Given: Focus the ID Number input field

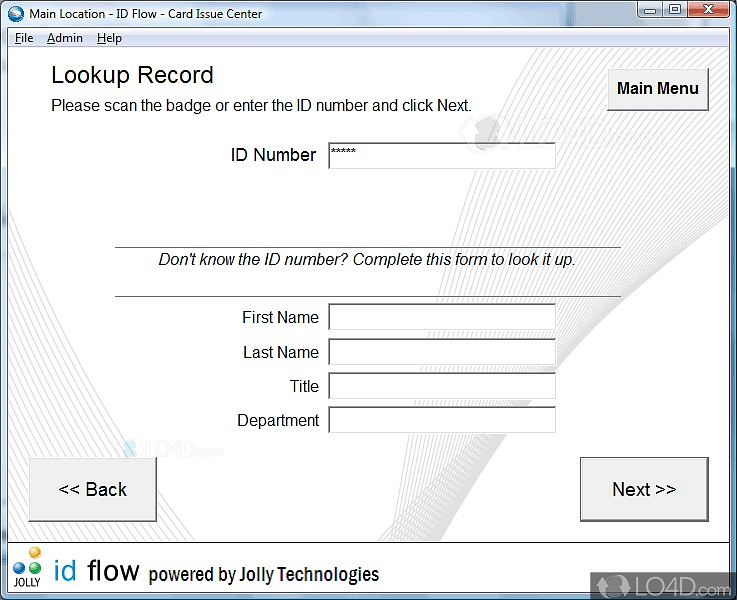Looking at the screenshot, I should click(x=442, y=156).
